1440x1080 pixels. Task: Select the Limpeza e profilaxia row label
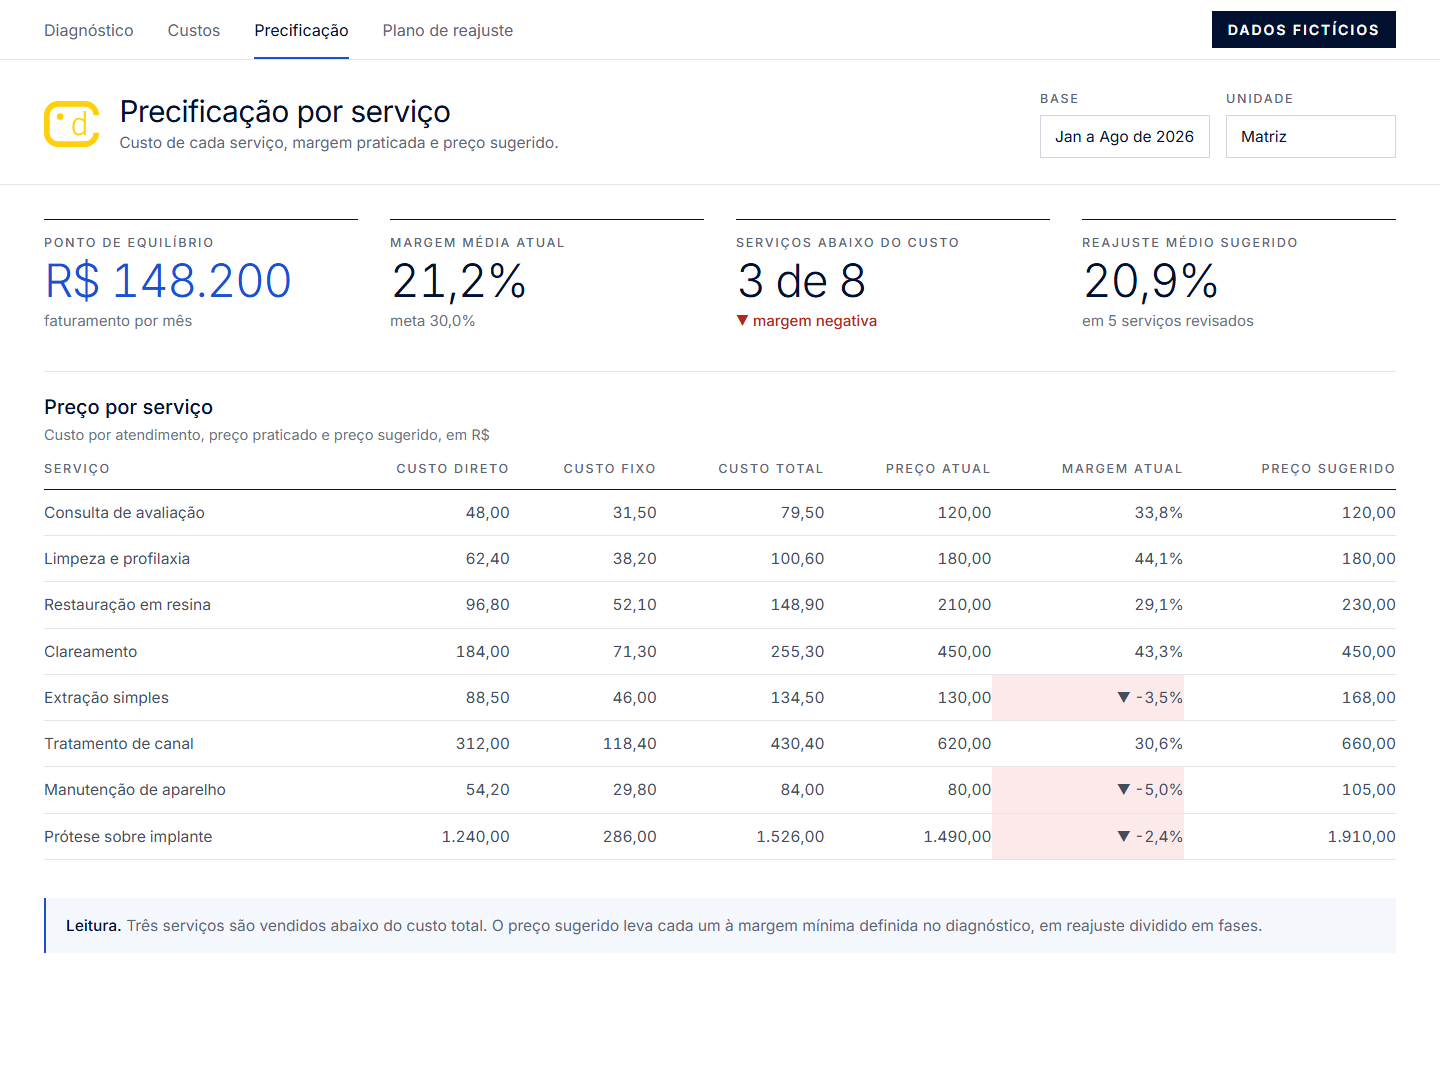[117, 559]
